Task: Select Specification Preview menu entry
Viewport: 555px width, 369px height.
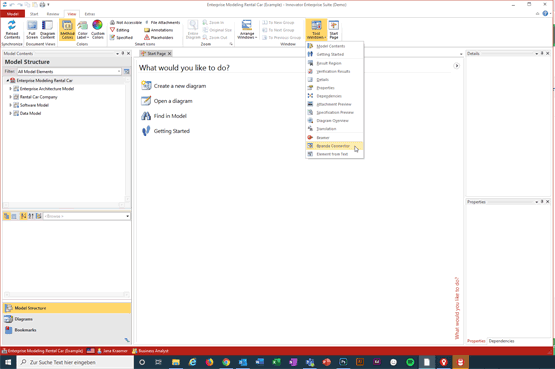Action: 334,112
